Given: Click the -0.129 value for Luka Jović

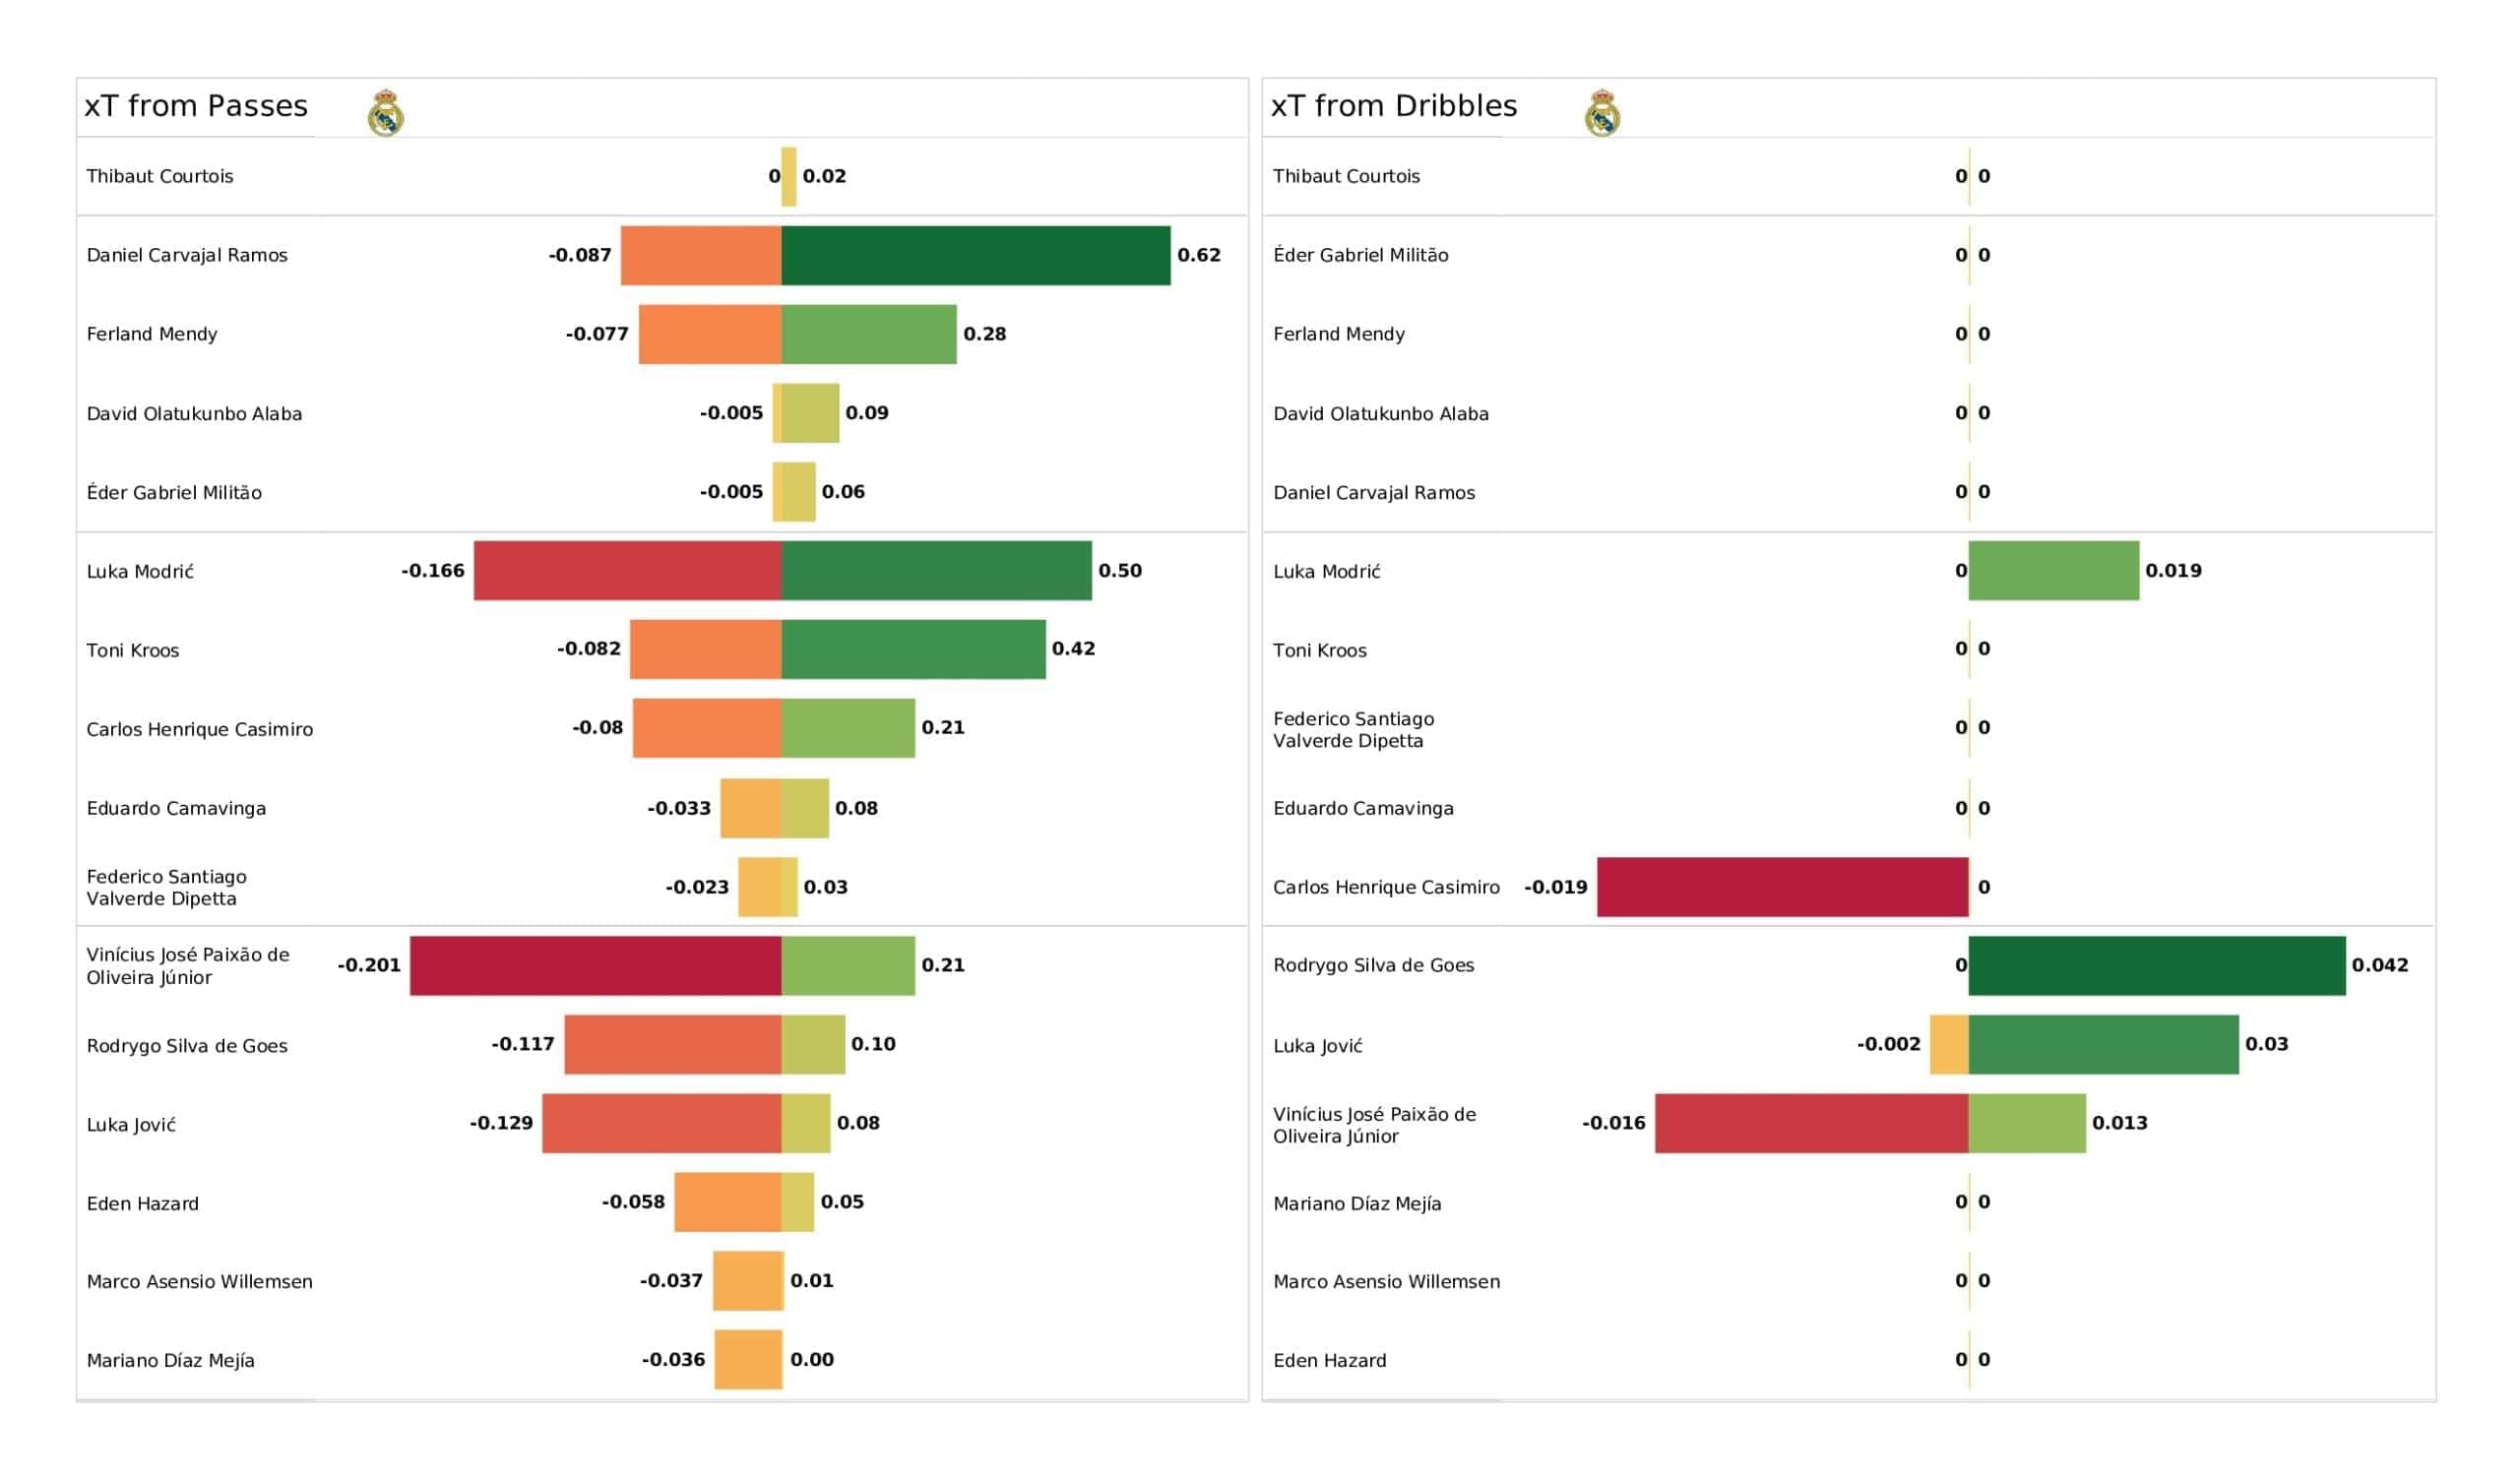Looking at the screenshot, I should tap(501, 1124).
